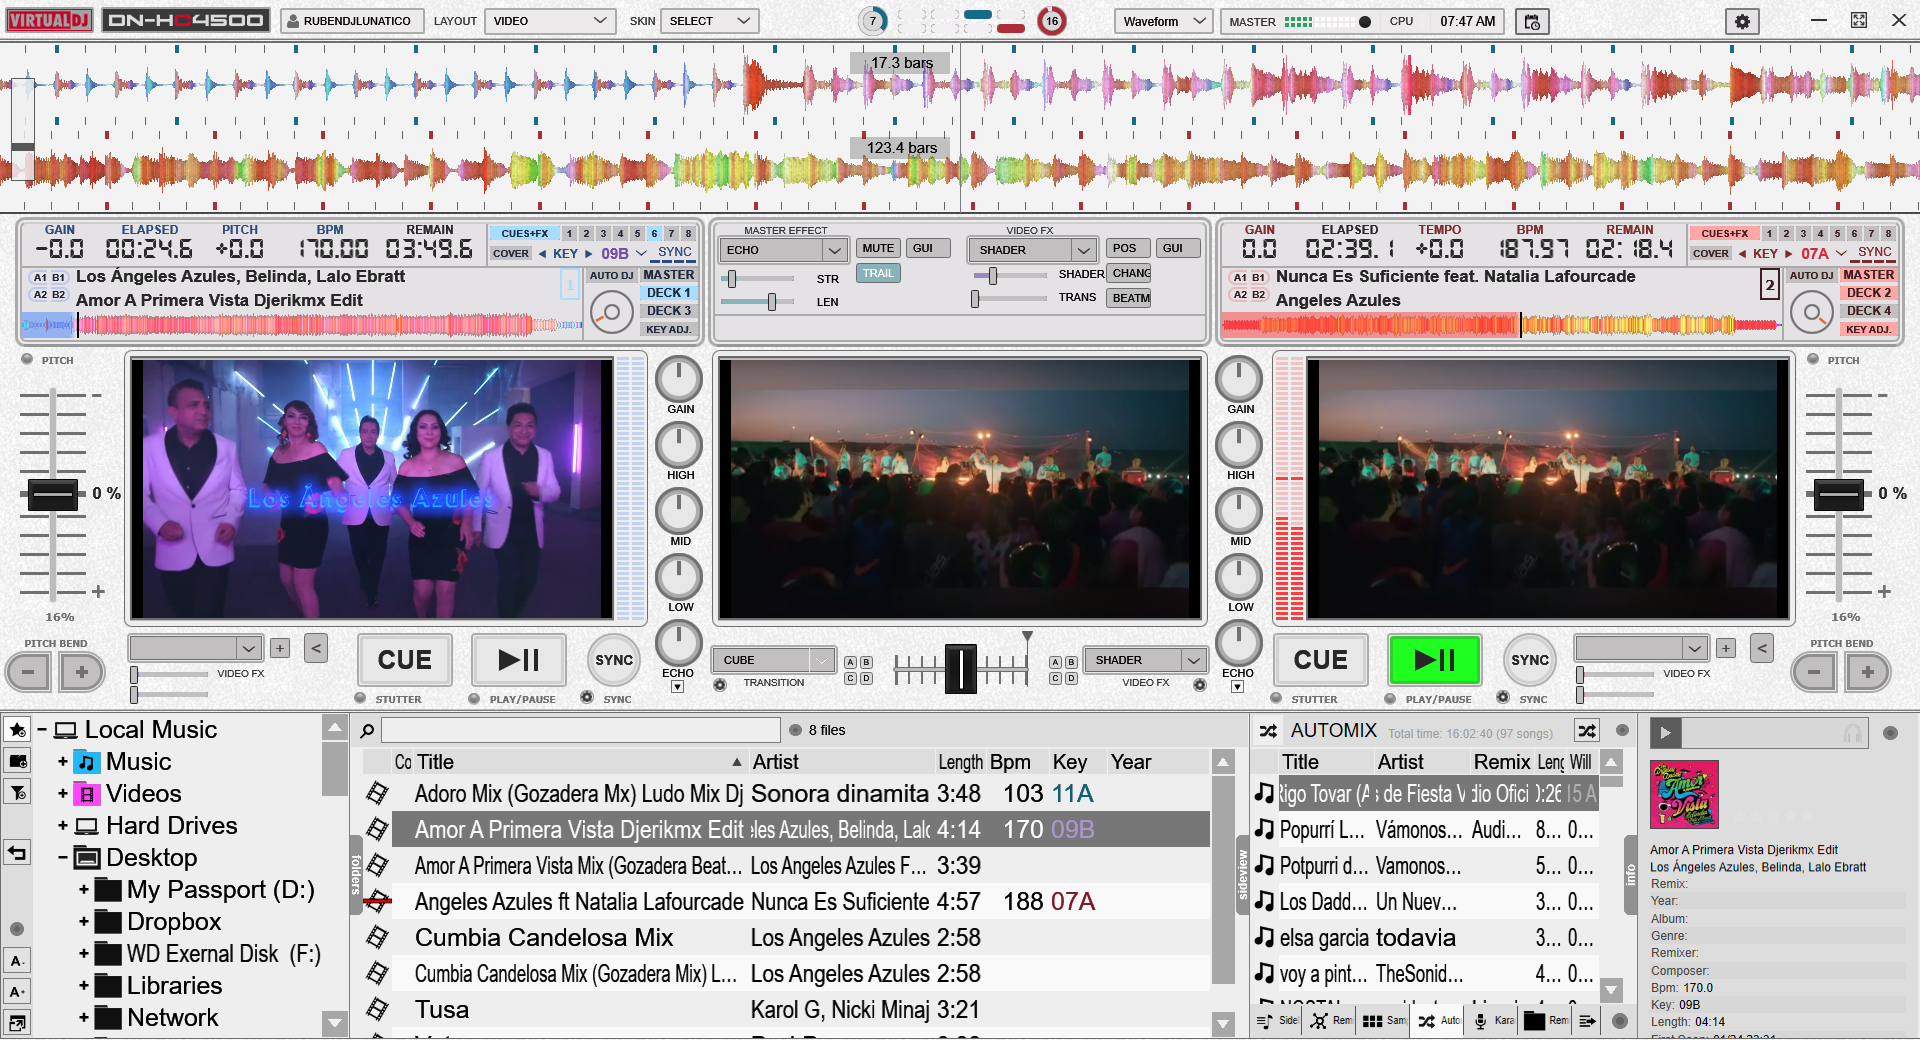Collapse the Desktop tree node
Screen dimensions: 1920x1040
pos(62,858)
